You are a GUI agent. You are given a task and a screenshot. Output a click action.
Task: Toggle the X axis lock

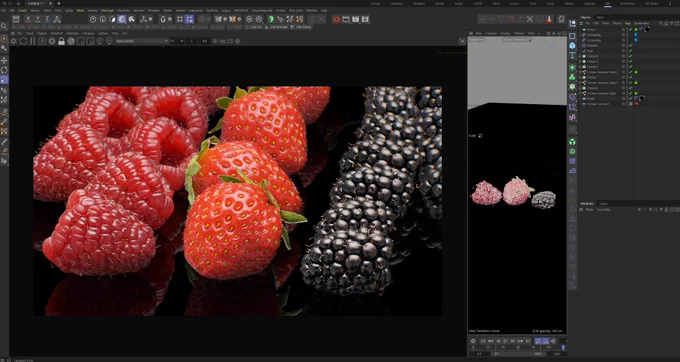[x=28, y=19]
